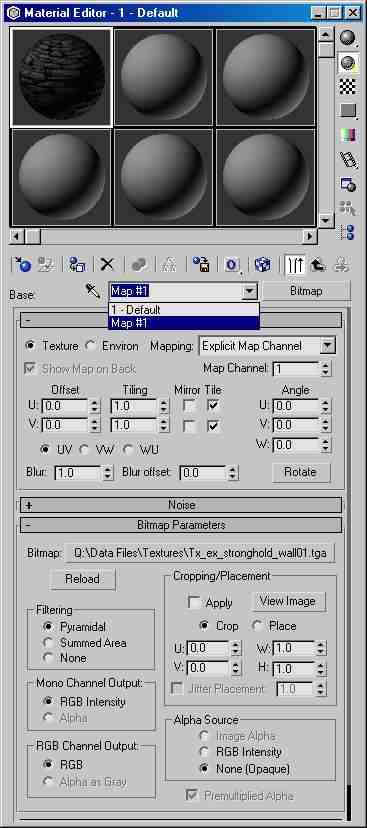Enable the Apply cropping checkbox

194,603
